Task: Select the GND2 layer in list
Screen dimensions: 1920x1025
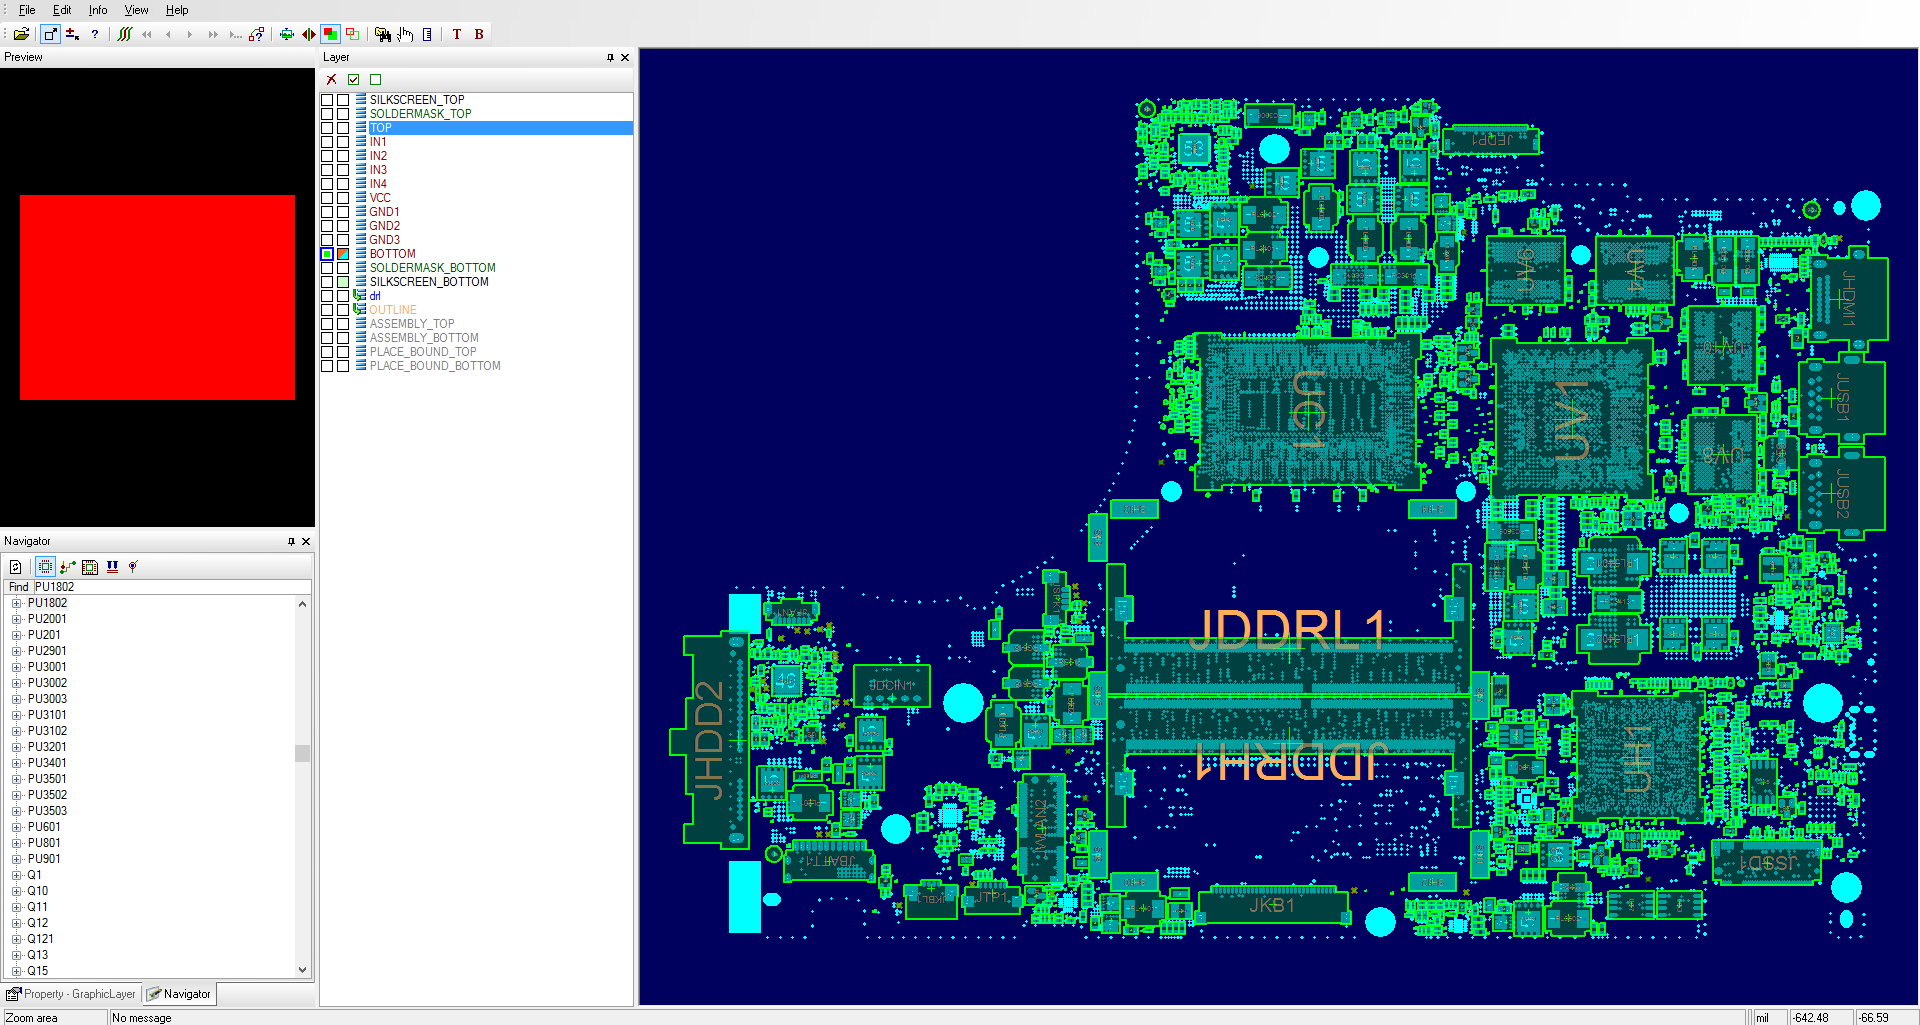Action: click(x=384, y=226)
